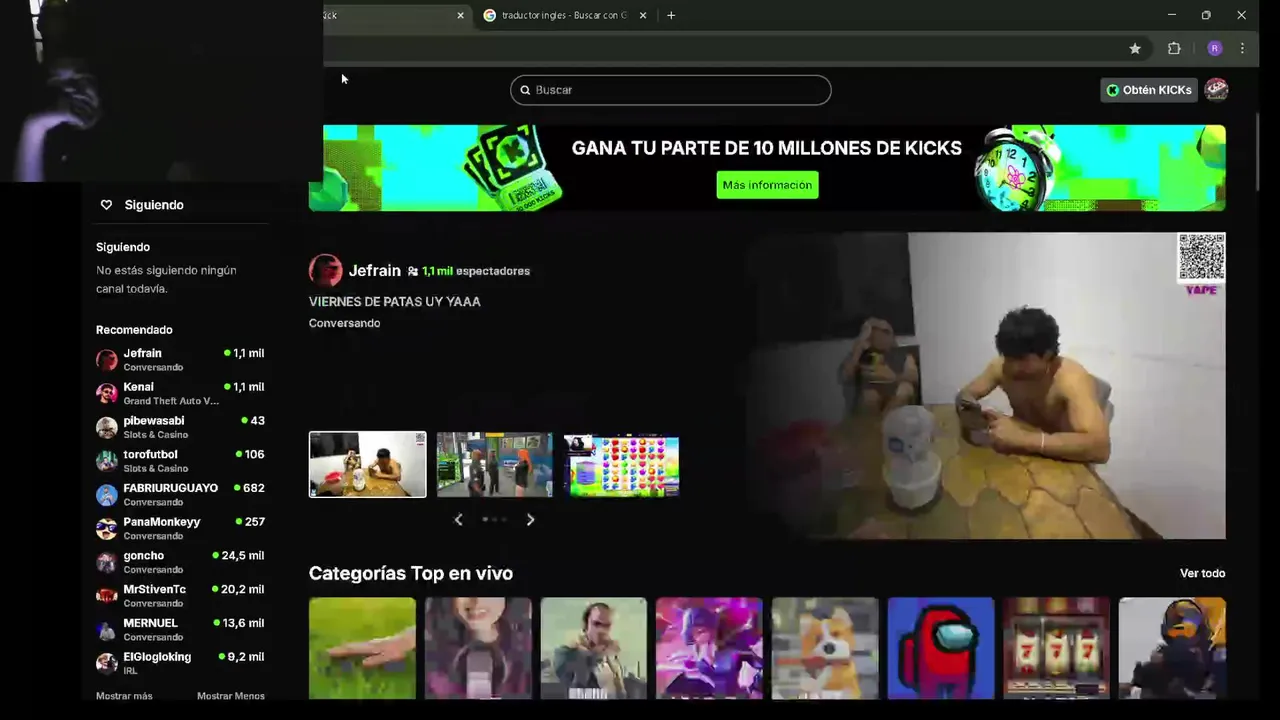
Task: Open PanaMonkeyy channel in sidebar
Action: tap(180, 528)
